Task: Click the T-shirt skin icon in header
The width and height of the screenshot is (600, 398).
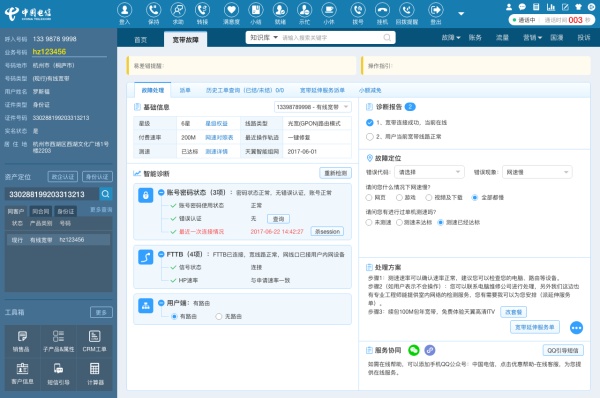Action: point(578,7)
